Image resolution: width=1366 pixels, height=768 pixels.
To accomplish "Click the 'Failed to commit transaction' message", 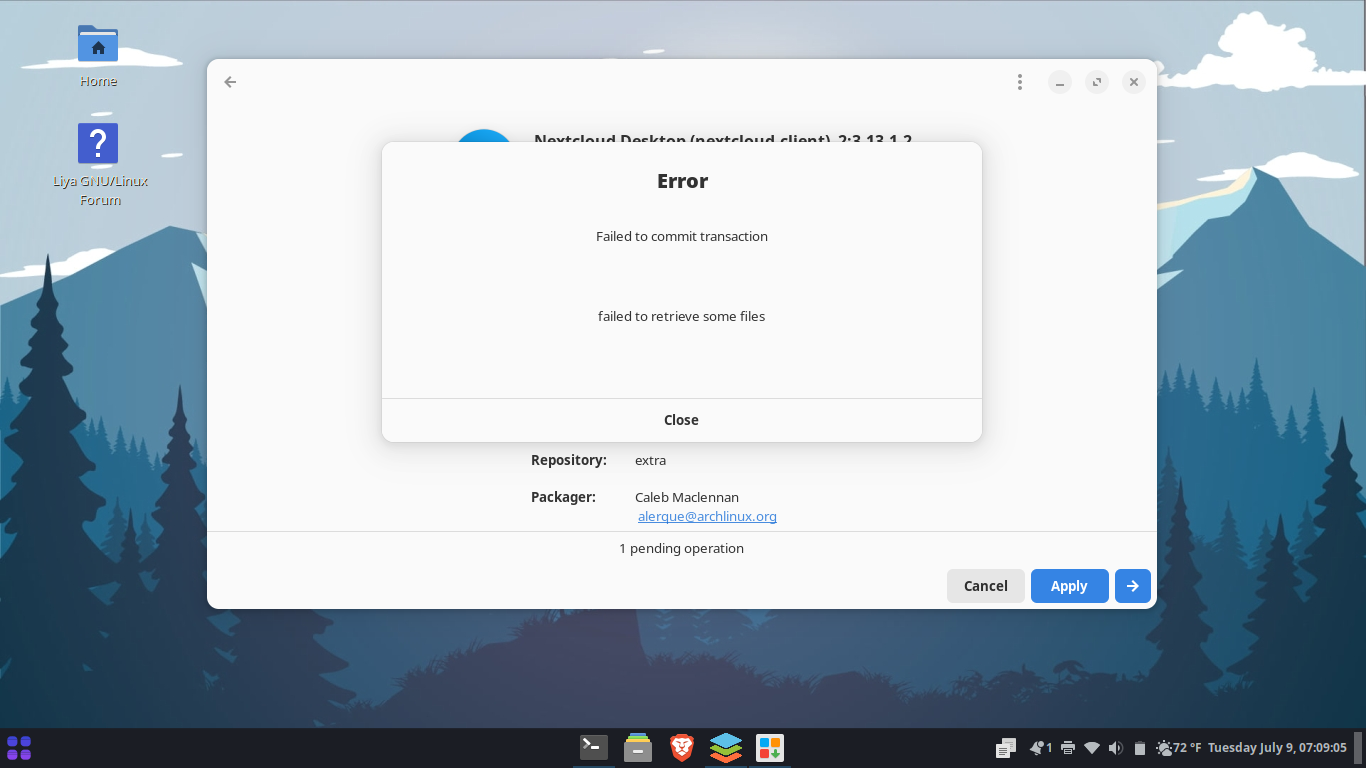I will (681, 237).
